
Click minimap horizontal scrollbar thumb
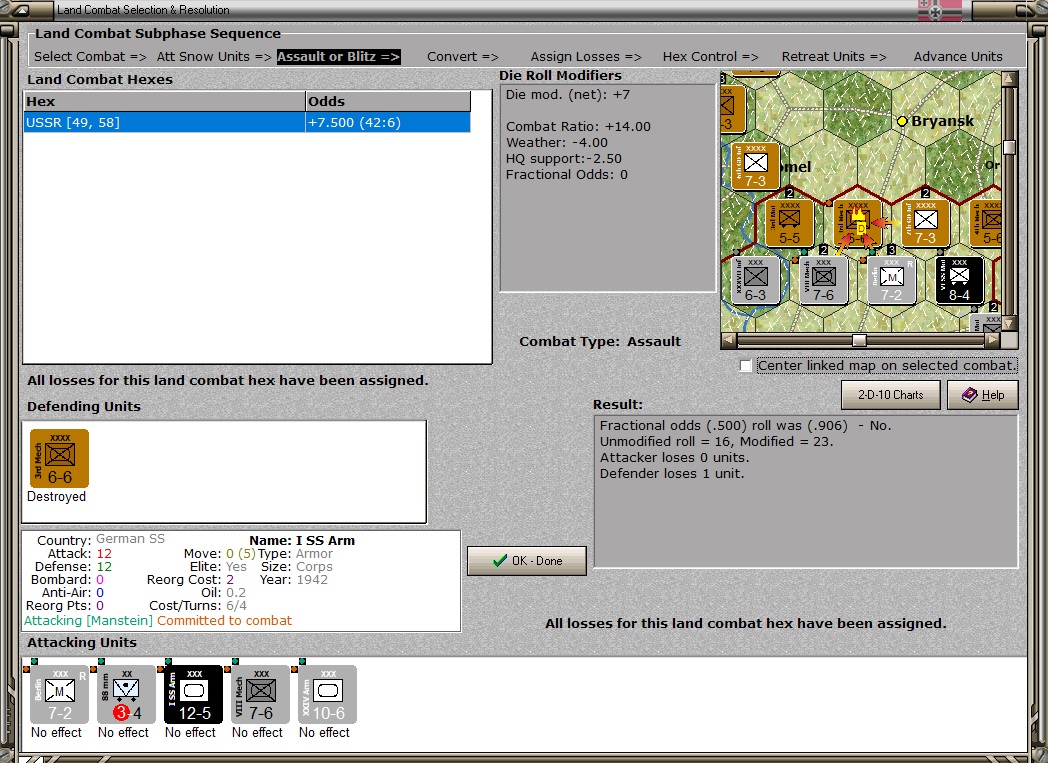tap(860, 341)
